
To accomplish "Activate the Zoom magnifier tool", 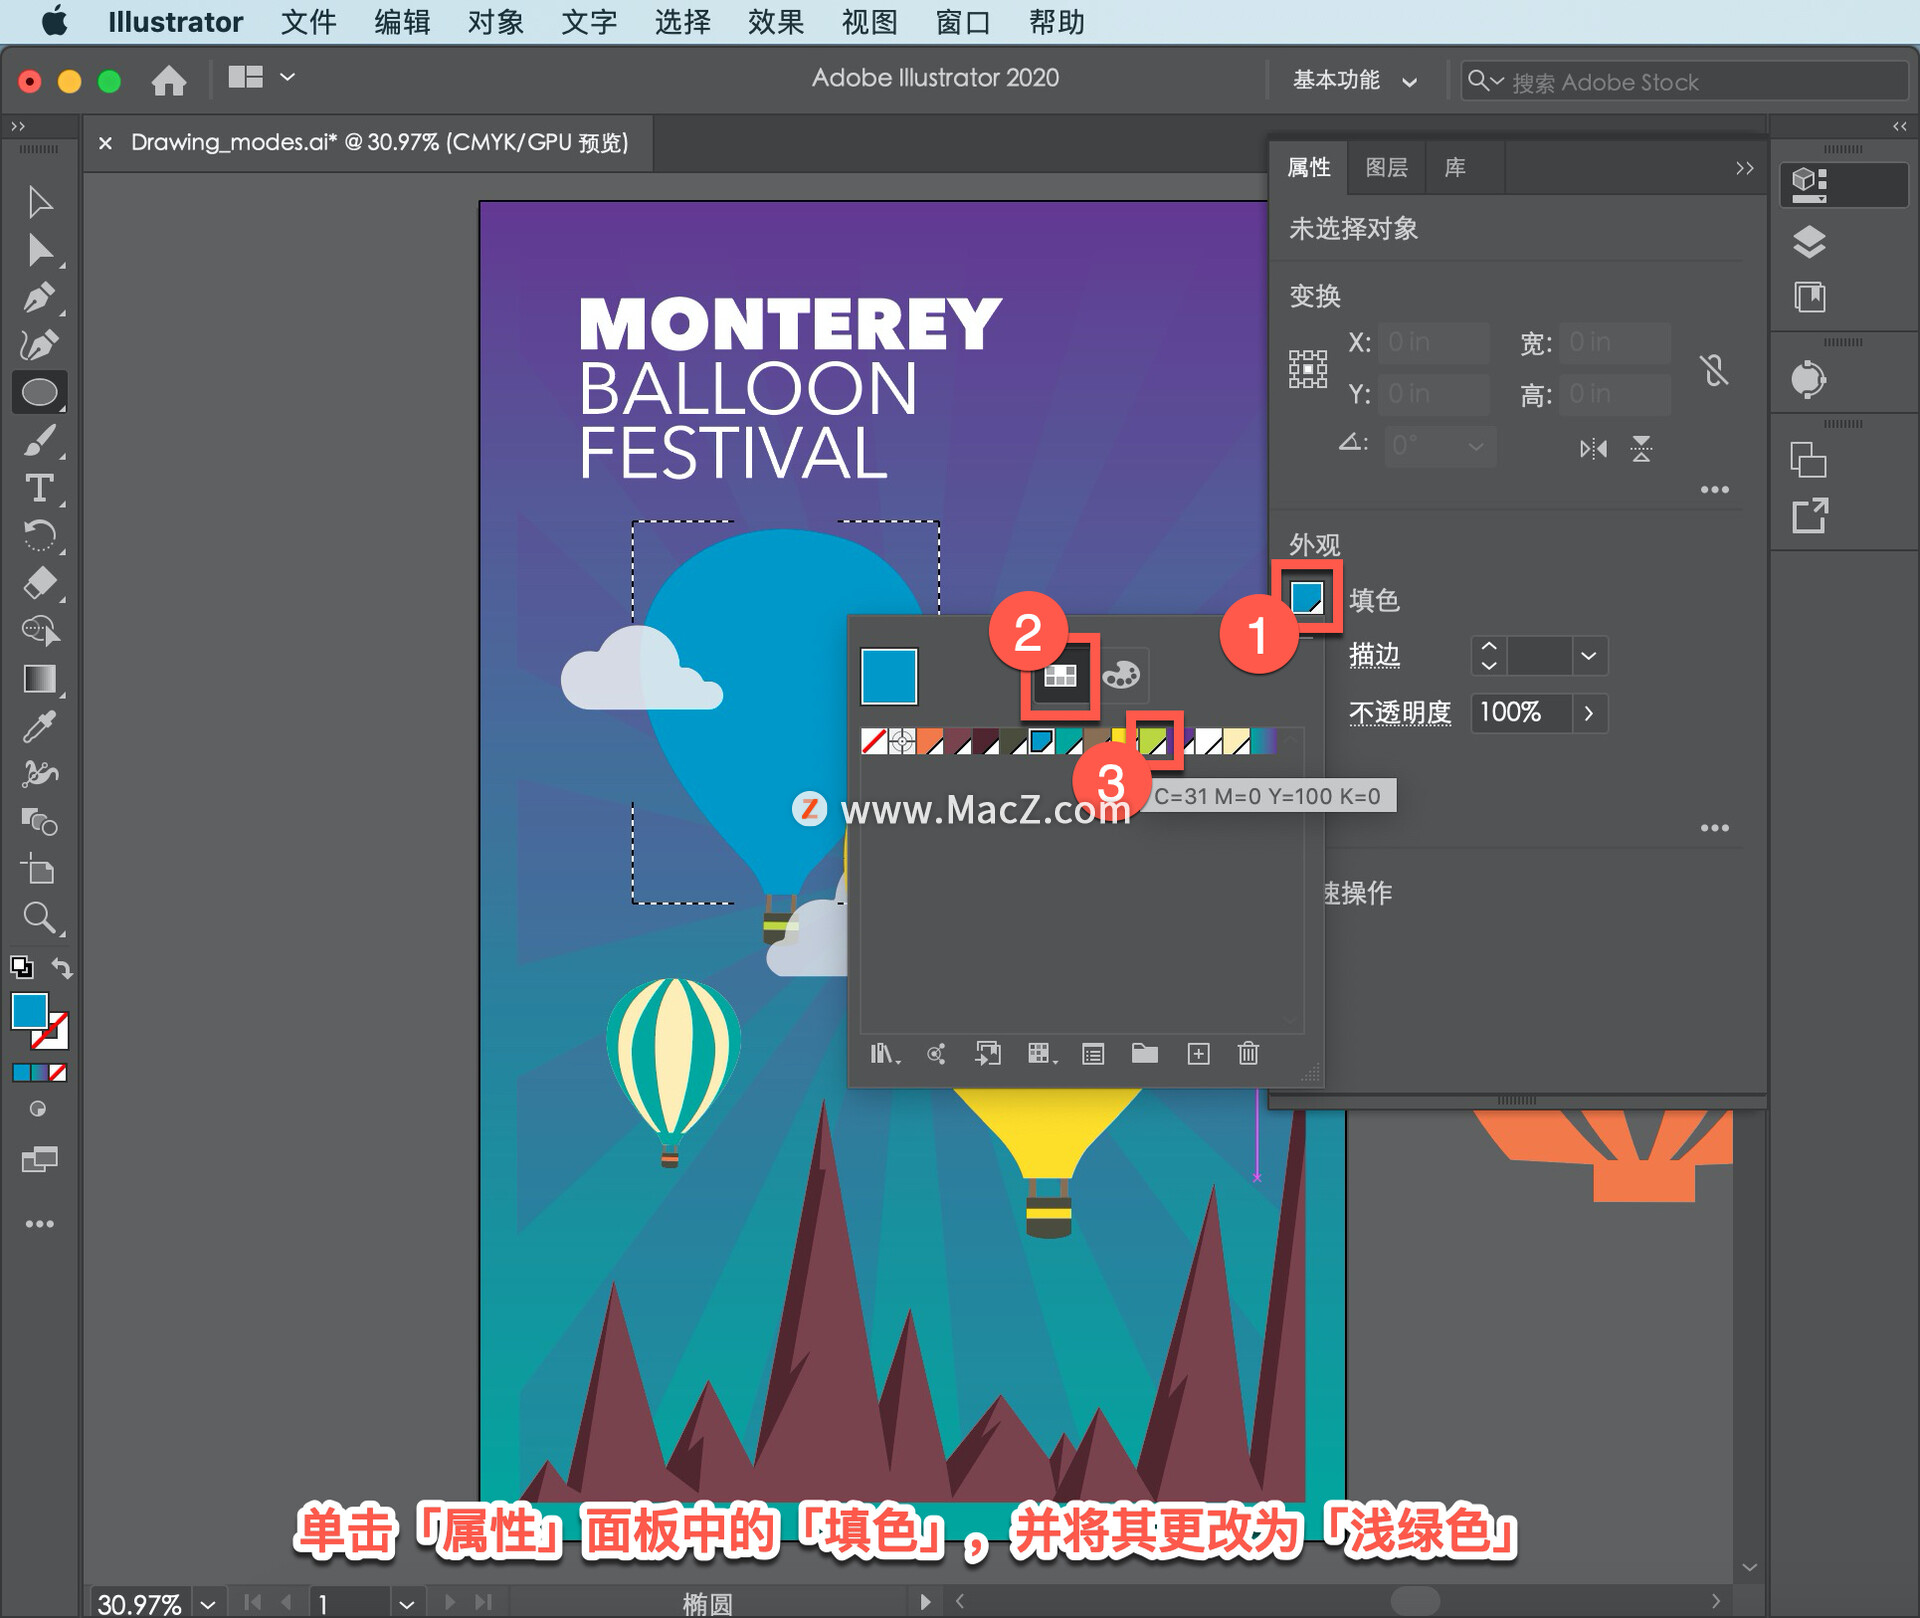I will pyautogui.click(x=39, y=918).
